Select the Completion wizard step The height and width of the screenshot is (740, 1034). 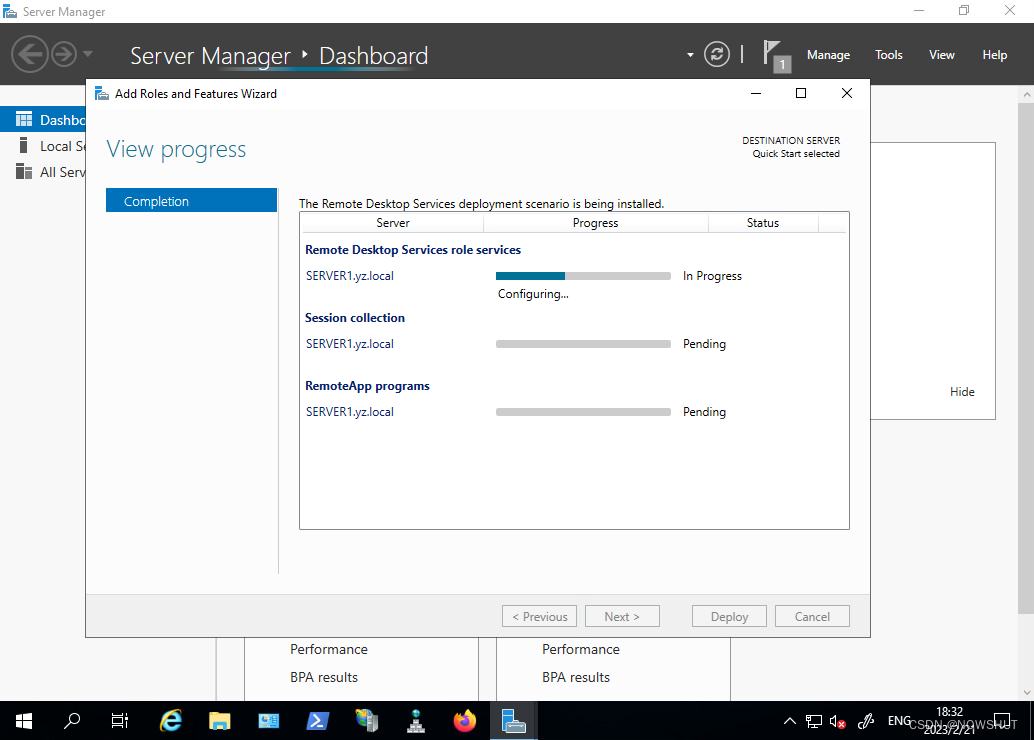(x=191, y=200)
